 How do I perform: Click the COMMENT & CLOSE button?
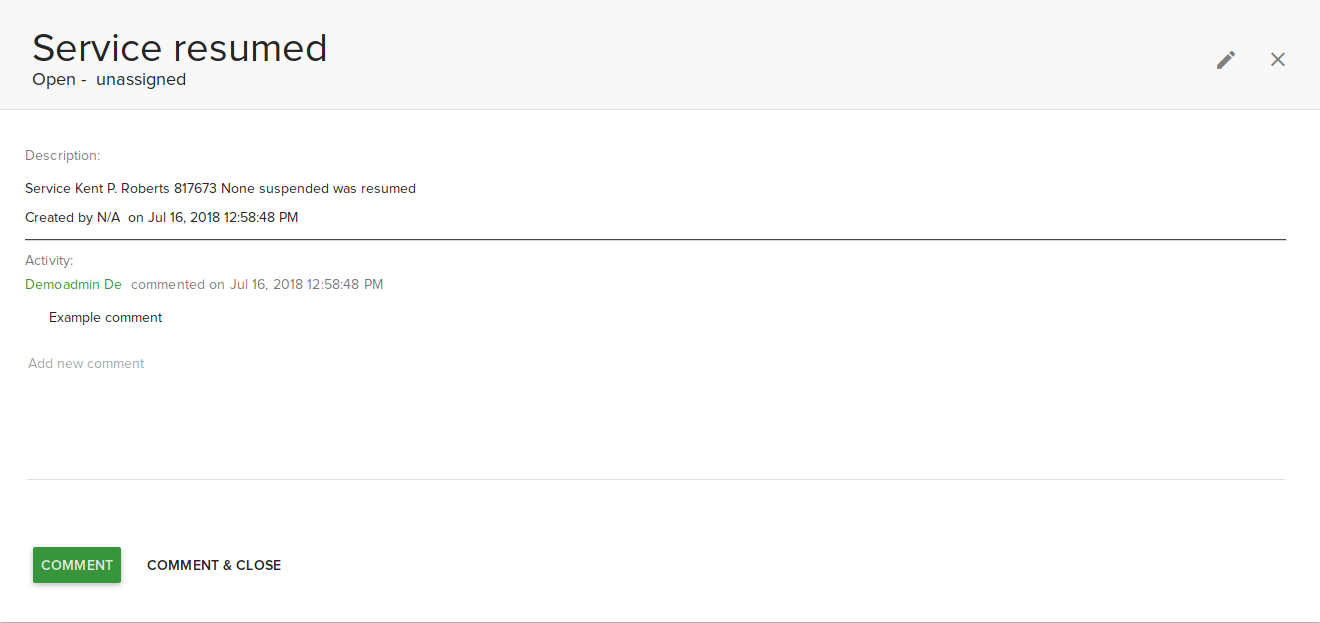click(x=214, y=565)
